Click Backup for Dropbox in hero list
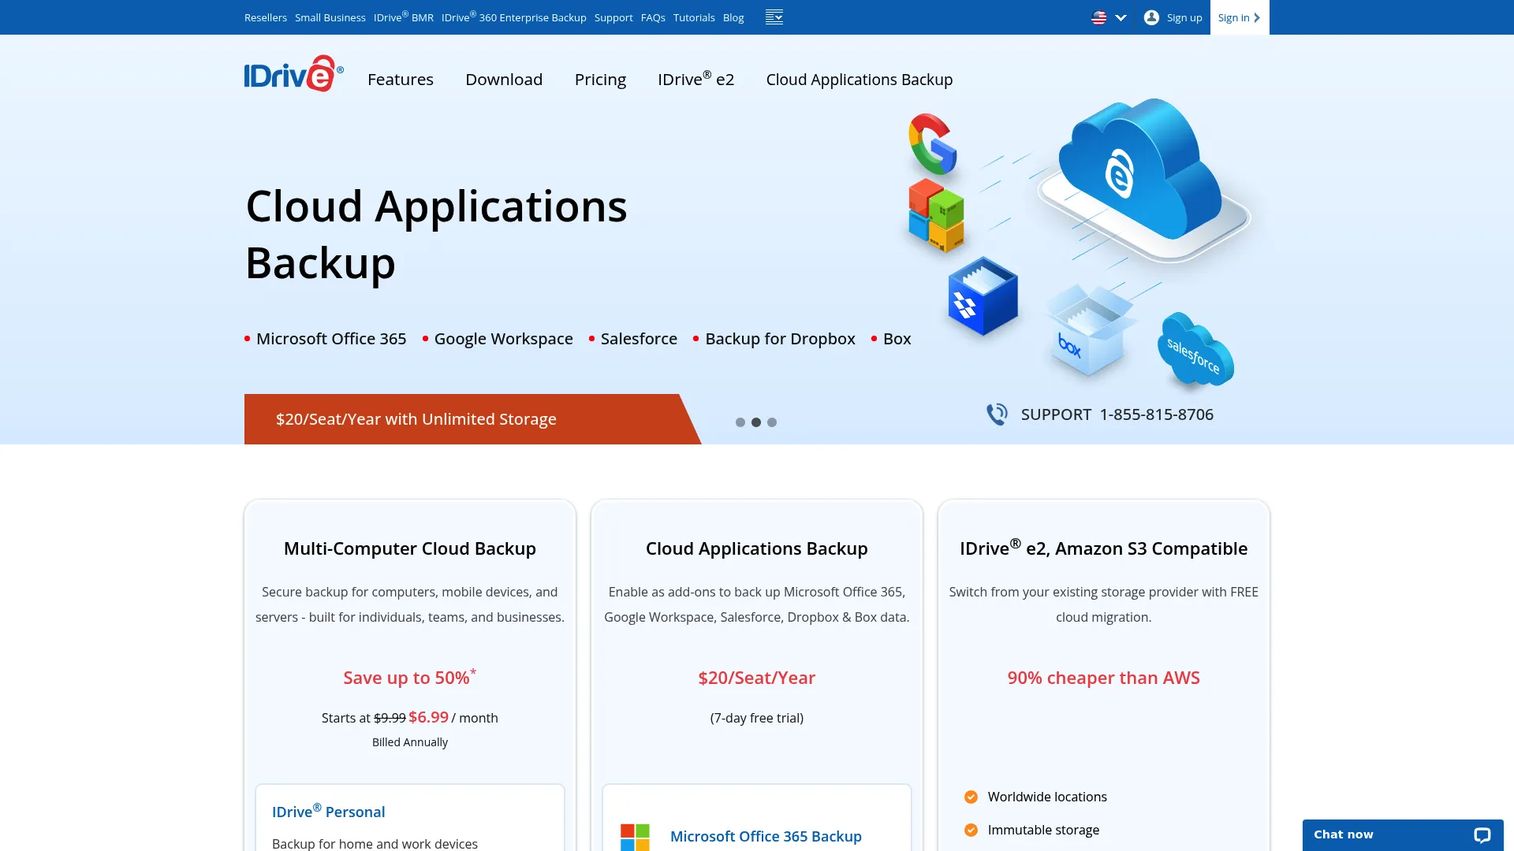This screenshot has height=851, width=1514. [780, 339]
